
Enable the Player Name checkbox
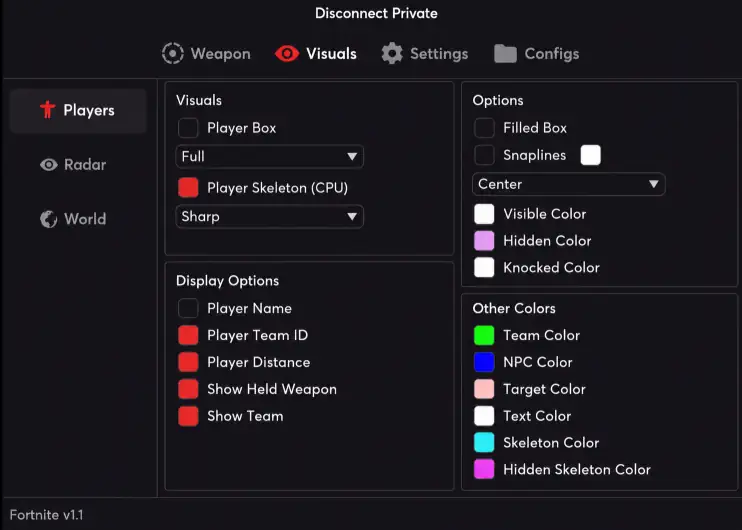pyautogui.click(x=188, y=308)
